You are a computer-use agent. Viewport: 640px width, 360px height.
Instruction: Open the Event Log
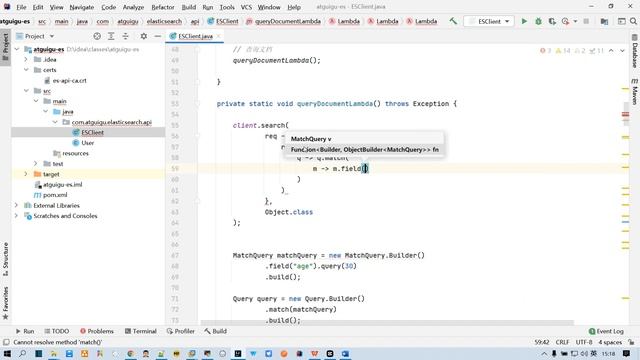[606, 331]
